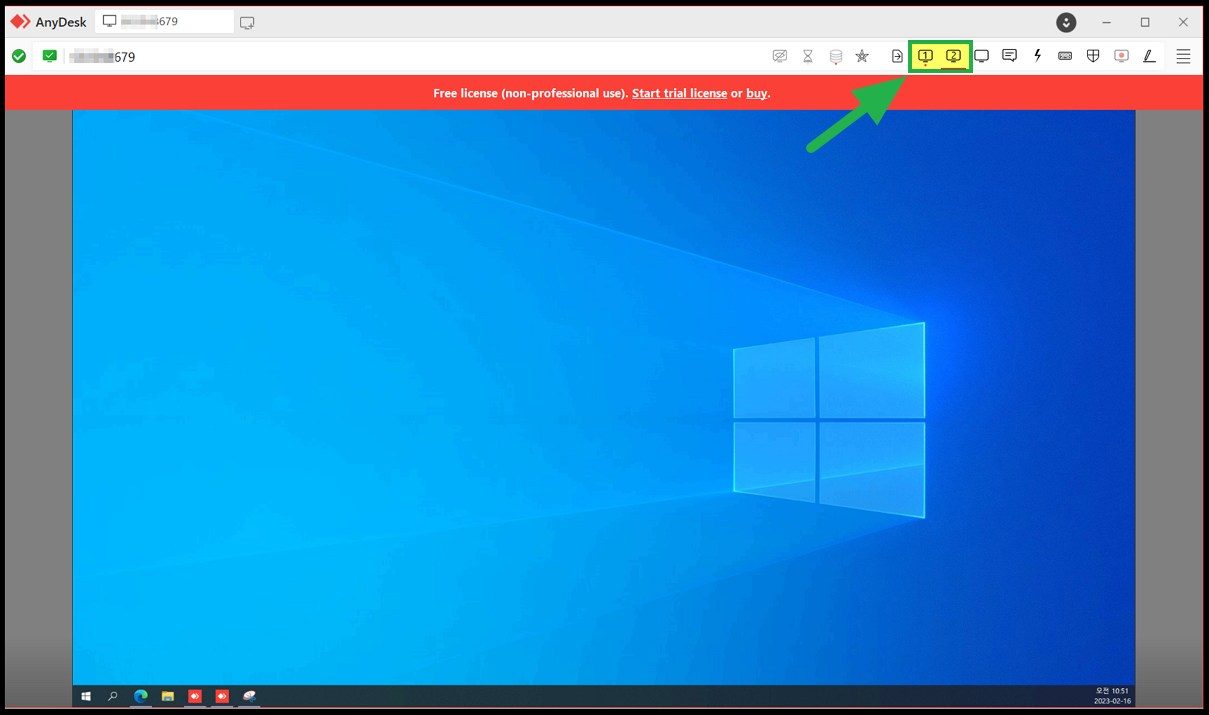Minimize the AnyDesk window
This screenshot has width=1209, height=715.
tap(1107, 22)
